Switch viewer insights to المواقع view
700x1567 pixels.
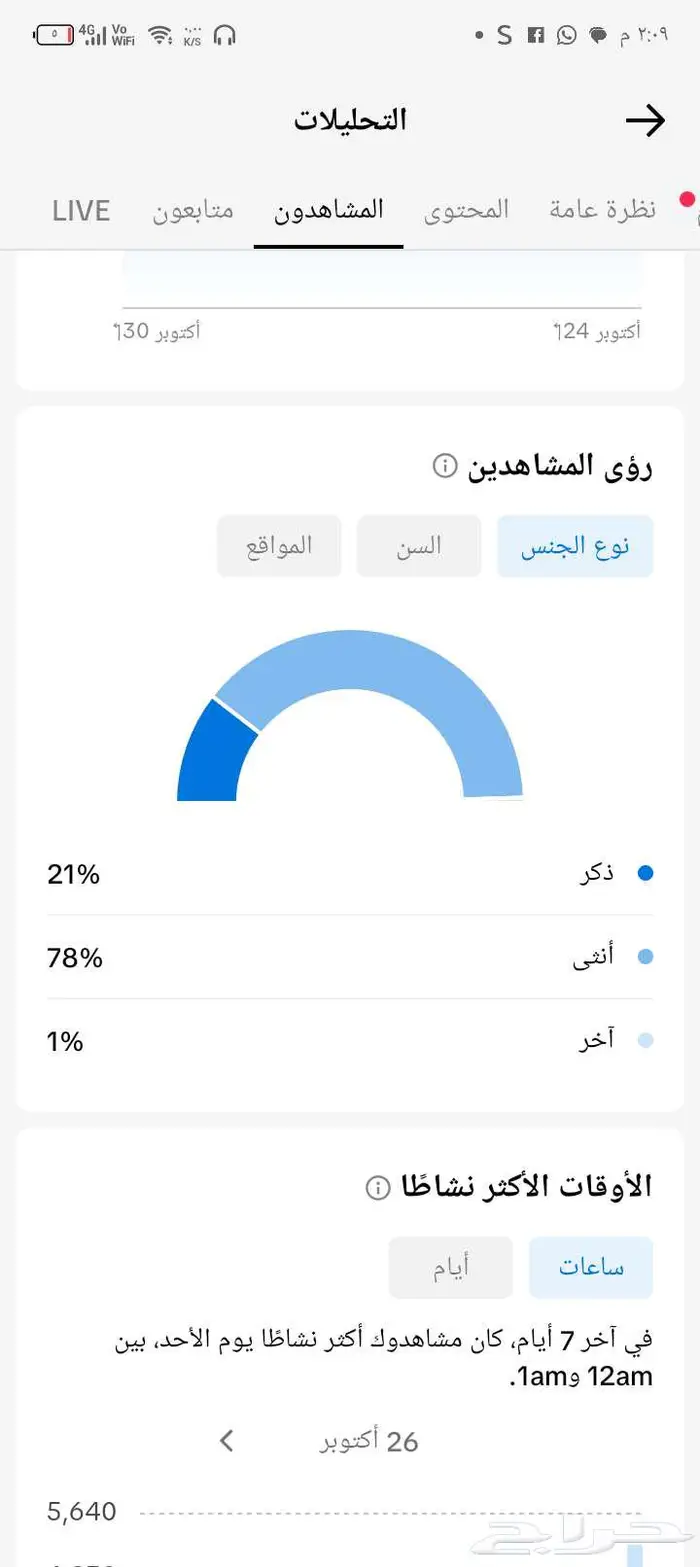click(279, 545)
